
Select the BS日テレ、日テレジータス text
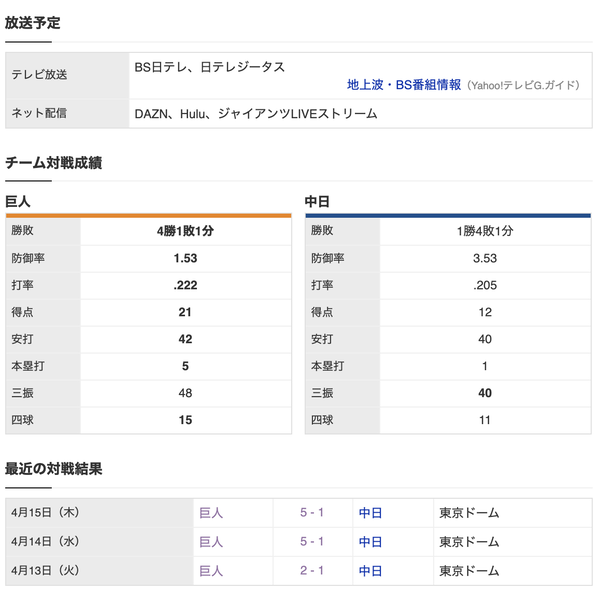point(210,67)
